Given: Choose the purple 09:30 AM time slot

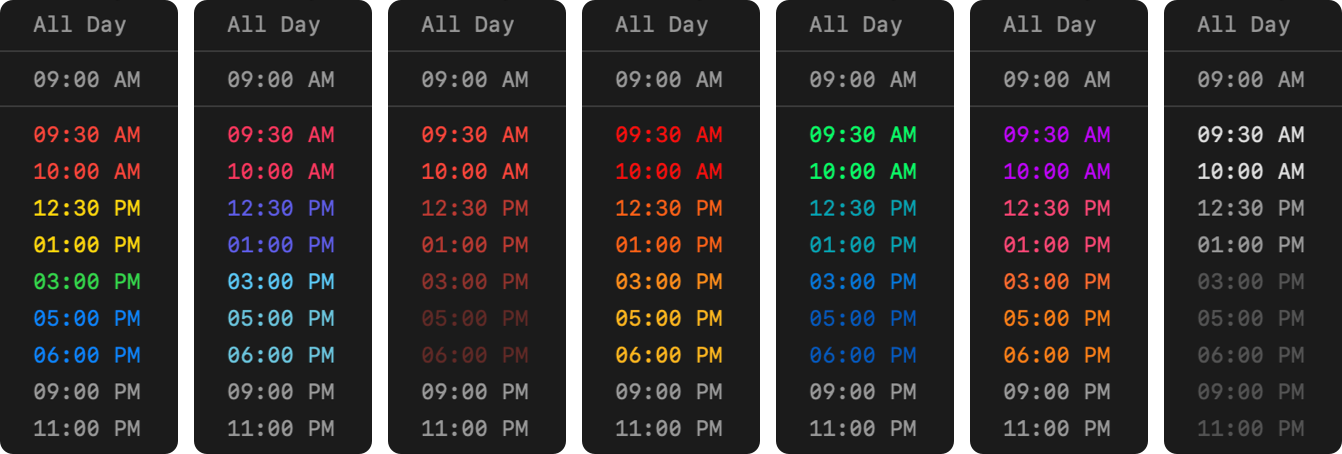Looking at the screenshot, I should 1056,135.
